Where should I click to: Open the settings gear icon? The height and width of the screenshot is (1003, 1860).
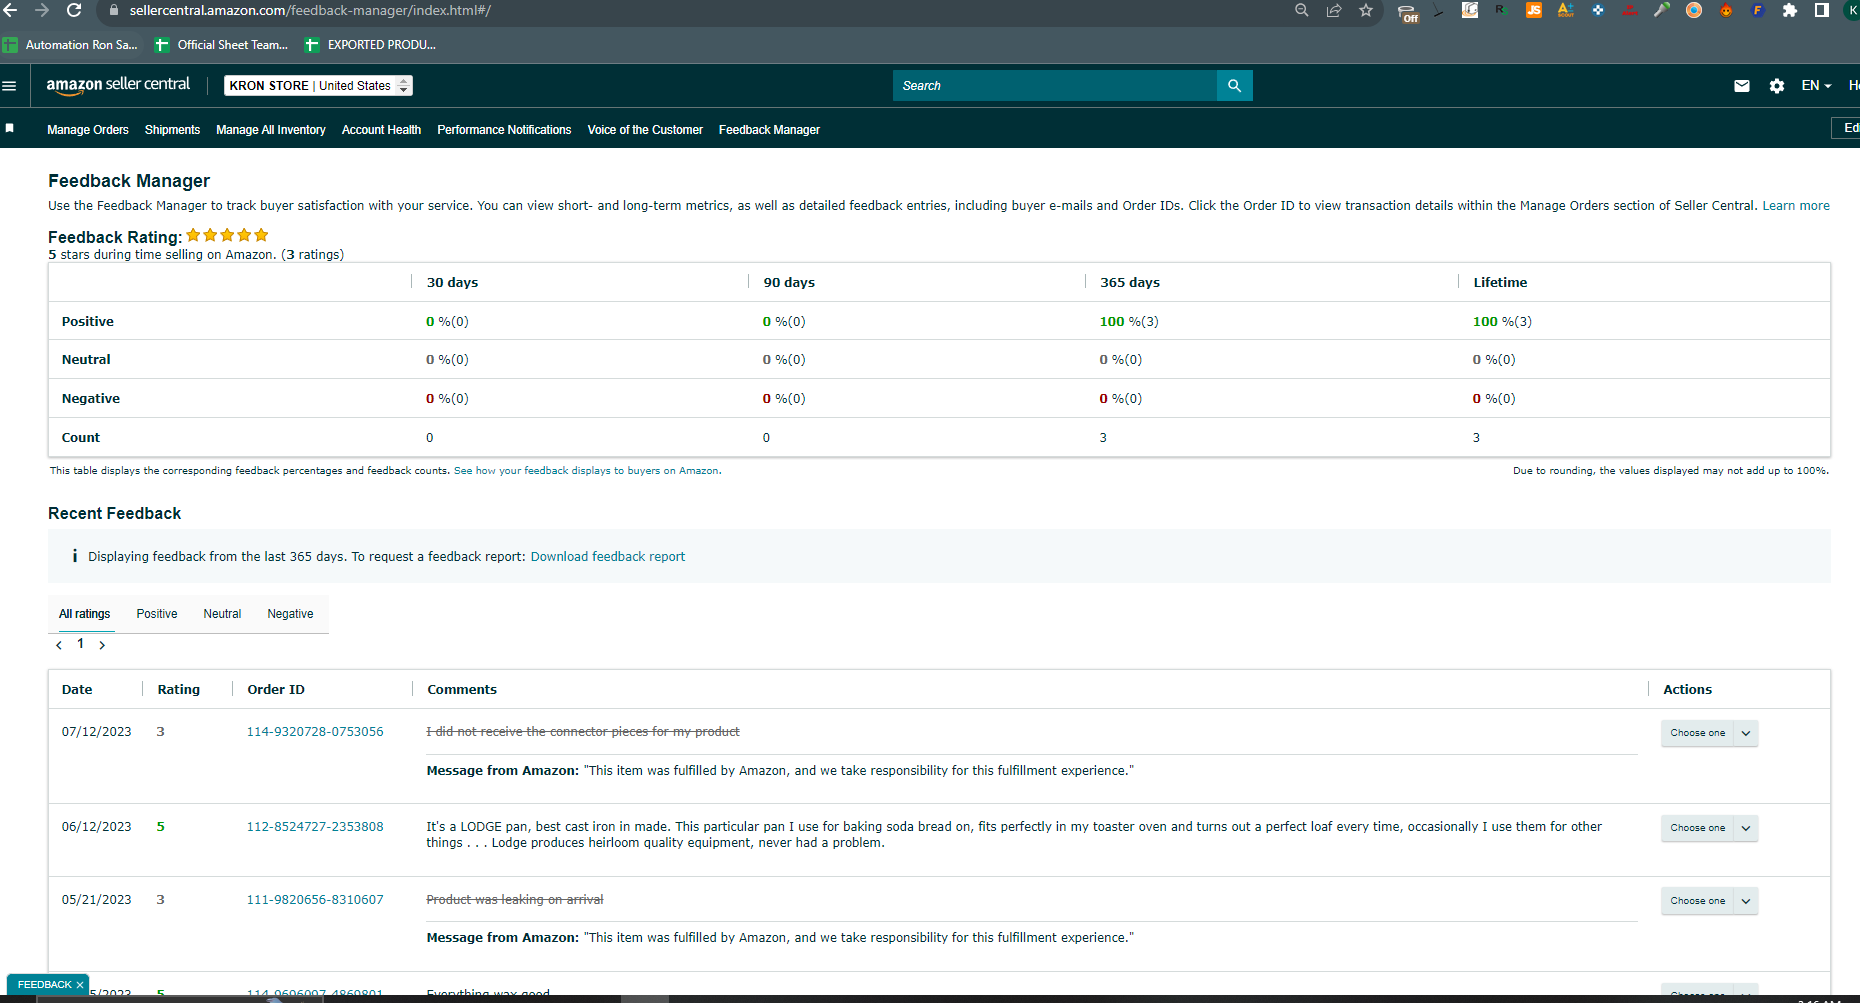pos(1777,86)
